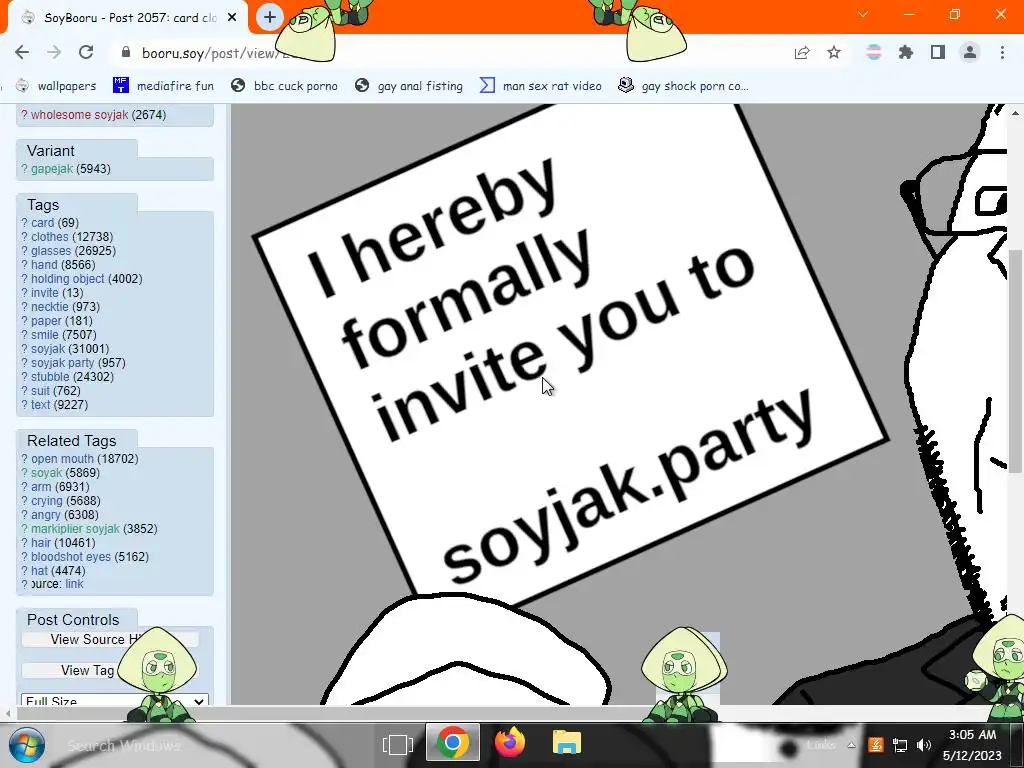Viewport: 1024px width, 768px height.
Task: Open the gapejak variant tag
Action: point(52,169)
